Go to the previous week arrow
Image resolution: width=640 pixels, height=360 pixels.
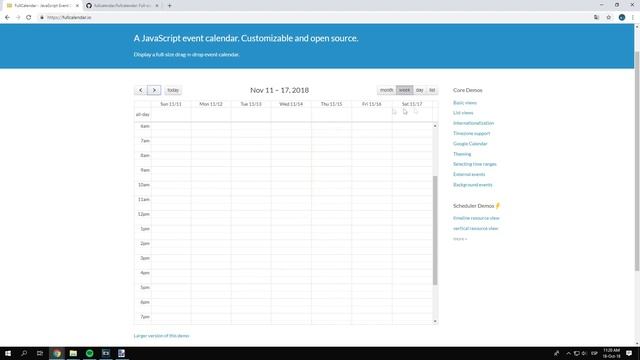point(140,90)
